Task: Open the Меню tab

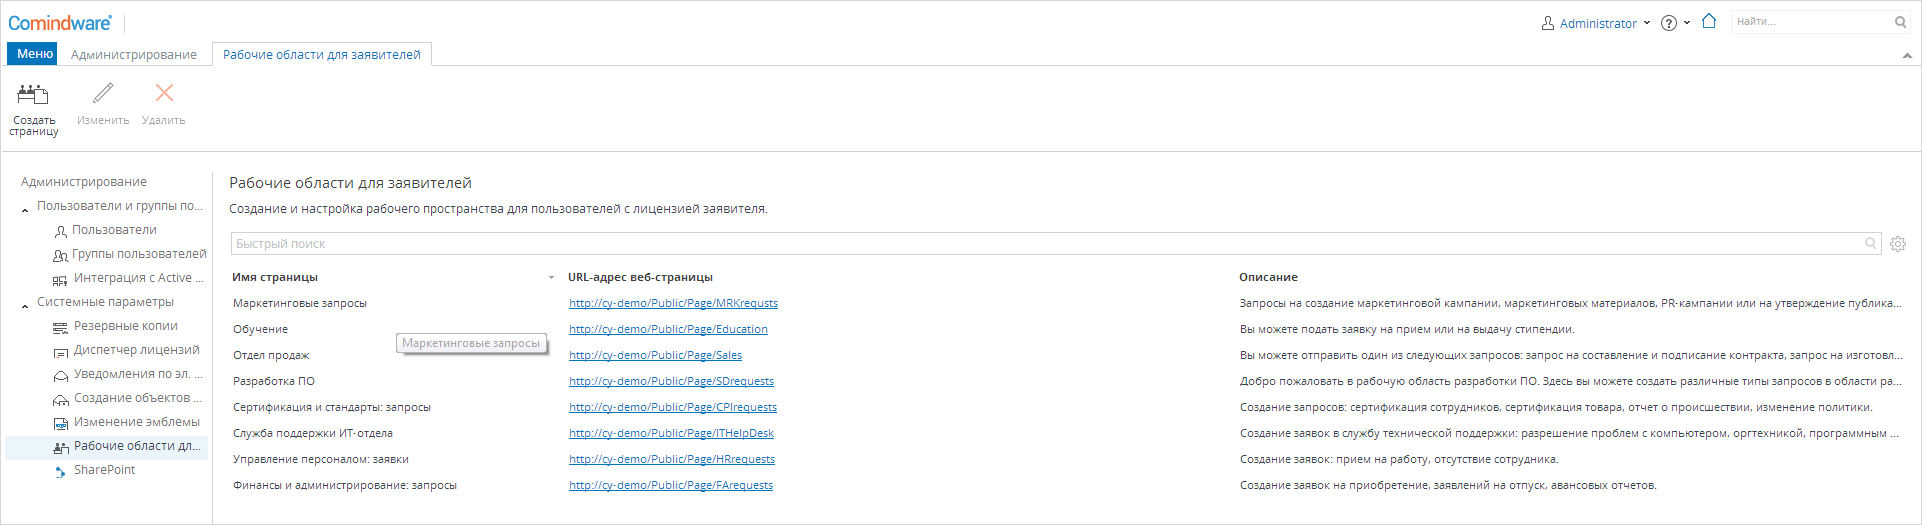Action: (34, 54)
